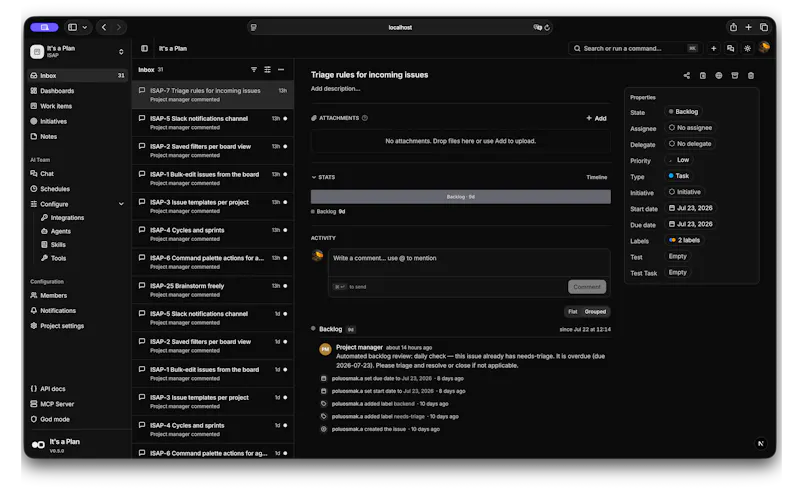Edit the Due date Jul 23, 2026
This screenshot has width=800, height=490.
(x=690, y=225)
